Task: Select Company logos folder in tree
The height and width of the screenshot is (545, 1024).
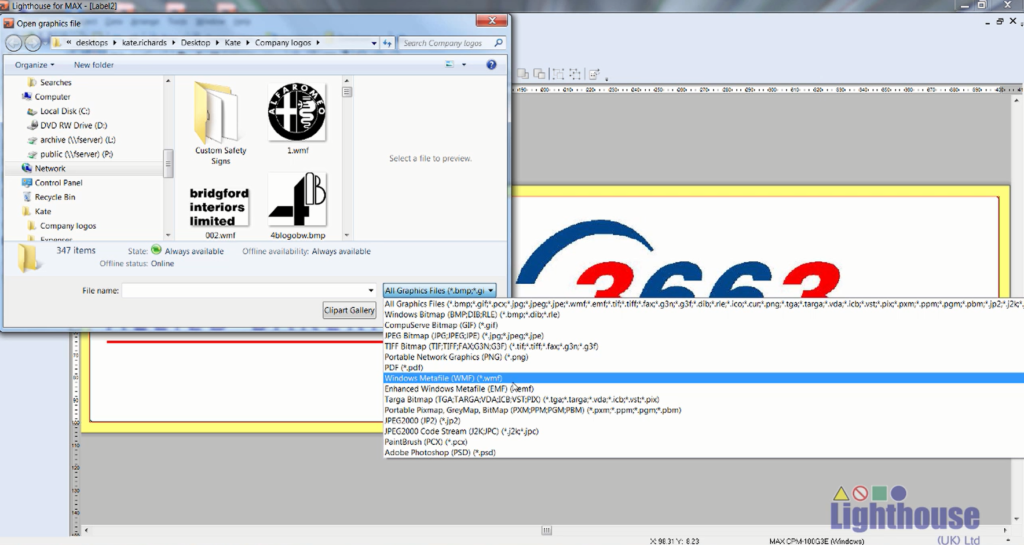Action: pos(67,226)
